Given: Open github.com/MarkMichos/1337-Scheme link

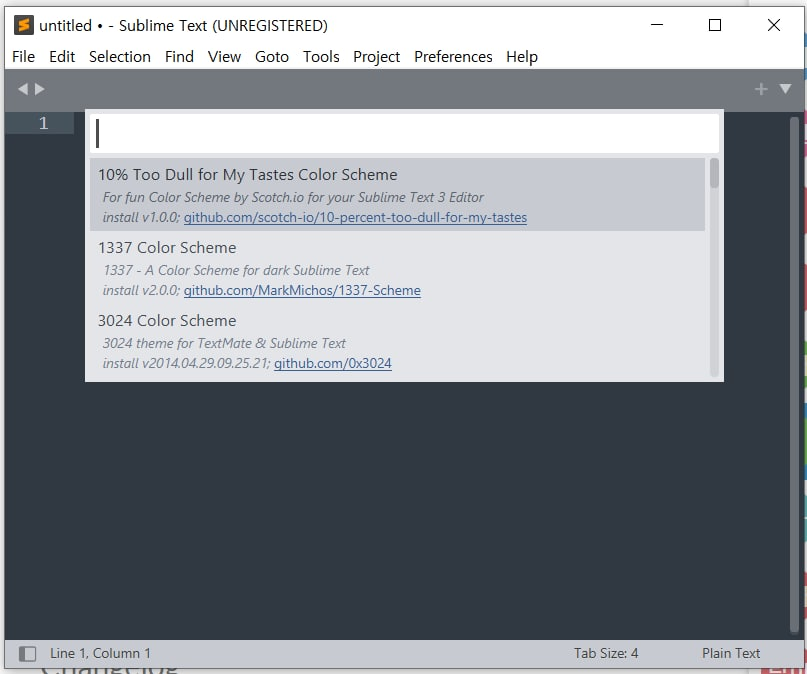Looking at the screenshot, I should 302,291.
